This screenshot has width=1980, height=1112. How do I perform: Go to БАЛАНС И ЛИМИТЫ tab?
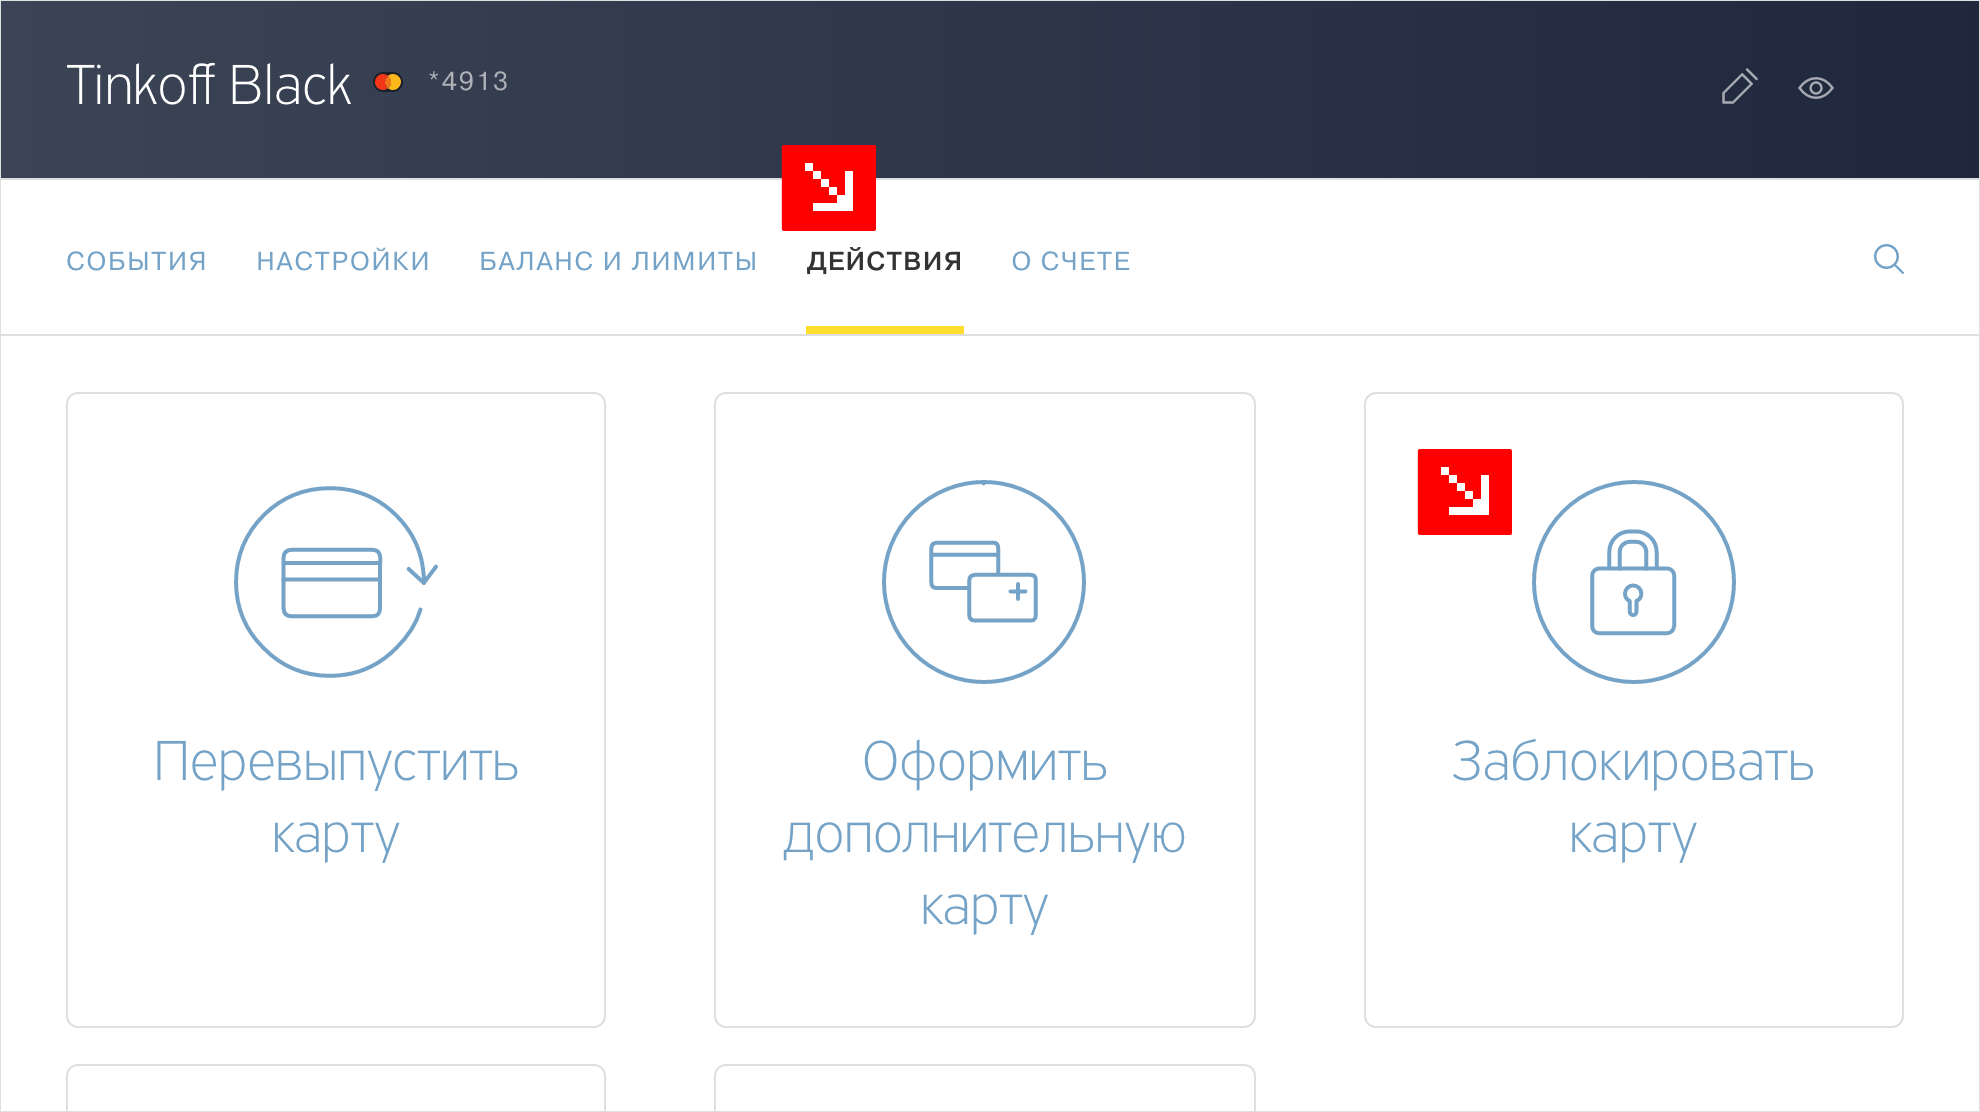(618, 261)
